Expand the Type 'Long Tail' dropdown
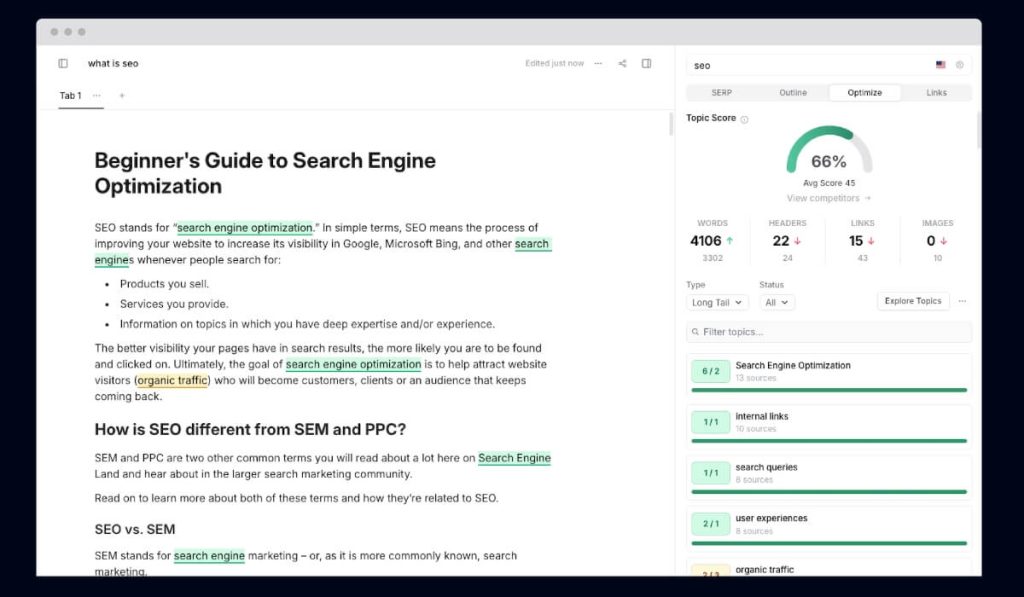This screenshot has height=597, width=1024. (717, 302)
